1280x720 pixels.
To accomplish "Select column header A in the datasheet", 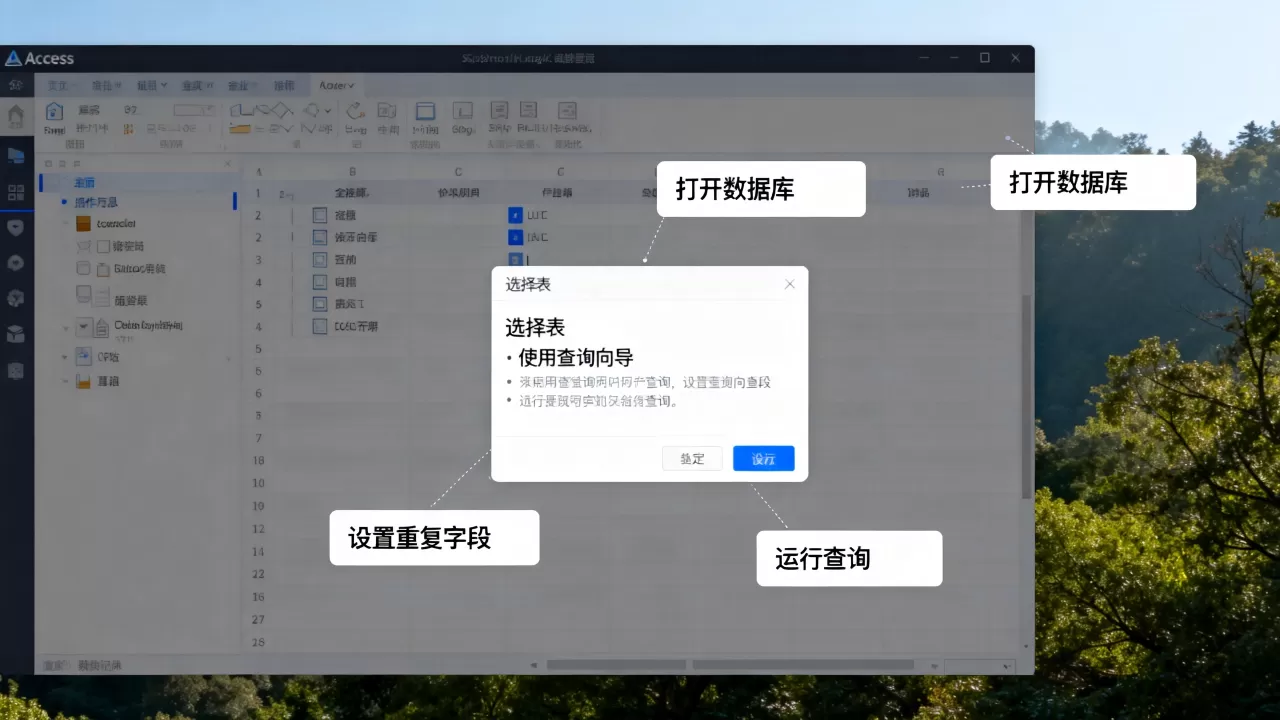I will [x=259, y=172].
